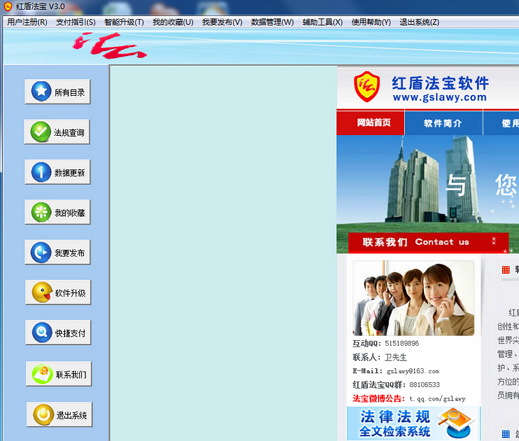Click the envelope icon for 联系我们
The image size is (519, 441).
click(x=43, y=374)
